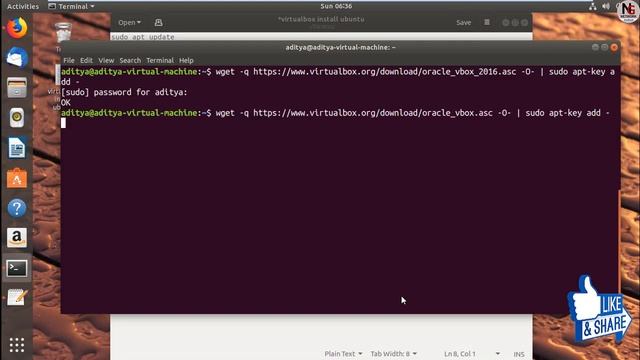Click the INS indicator in gedit status bar
The image size is (640, 360).
click(519, 354)
